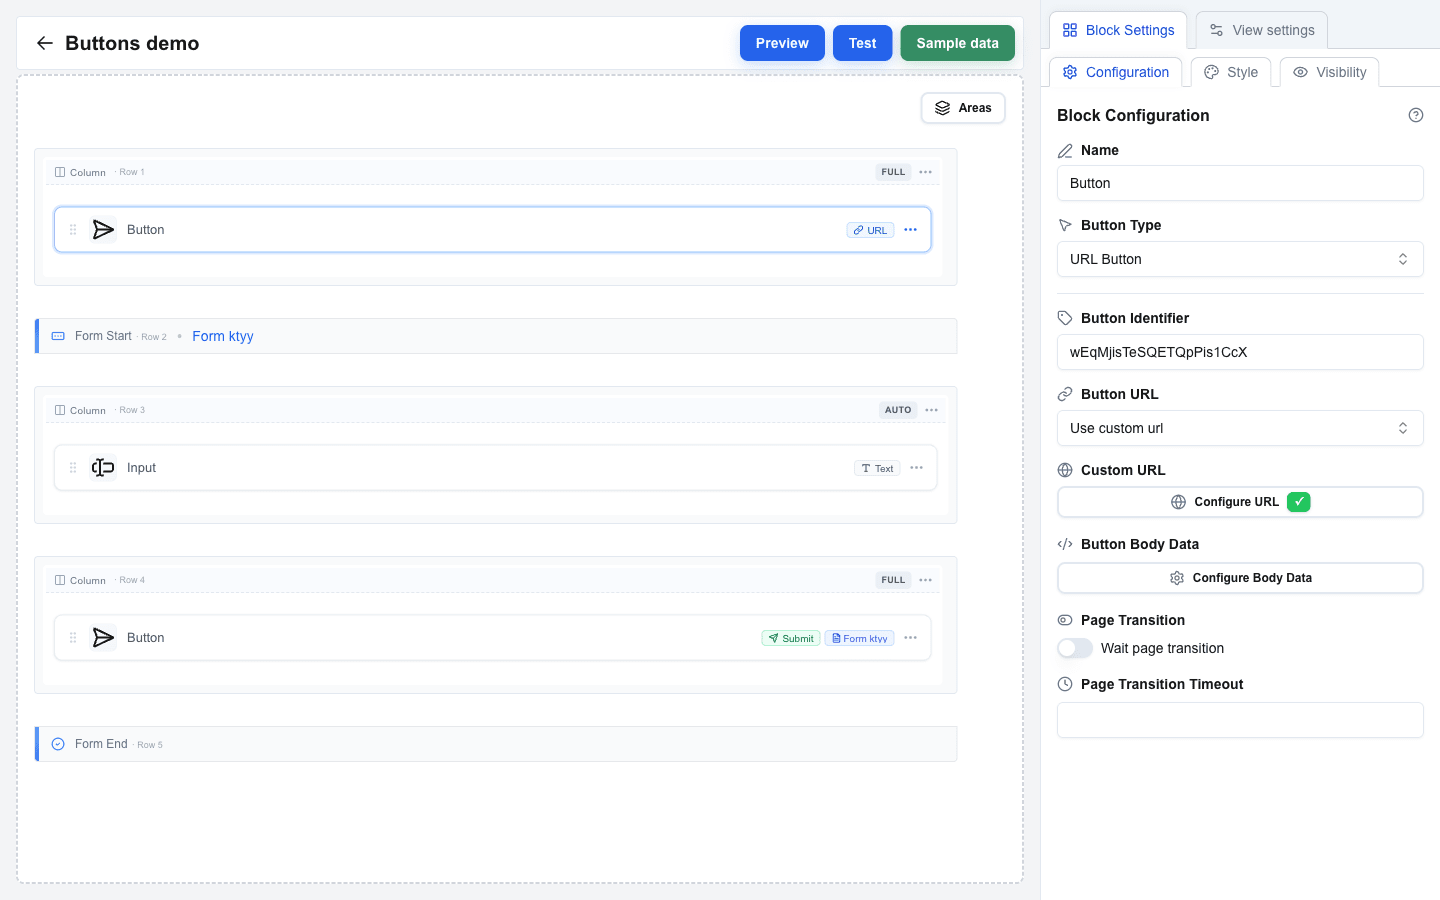The width and height of the screenshot is (1440, 900).
Task: Click the Preview button
Action: click(782, 43)
